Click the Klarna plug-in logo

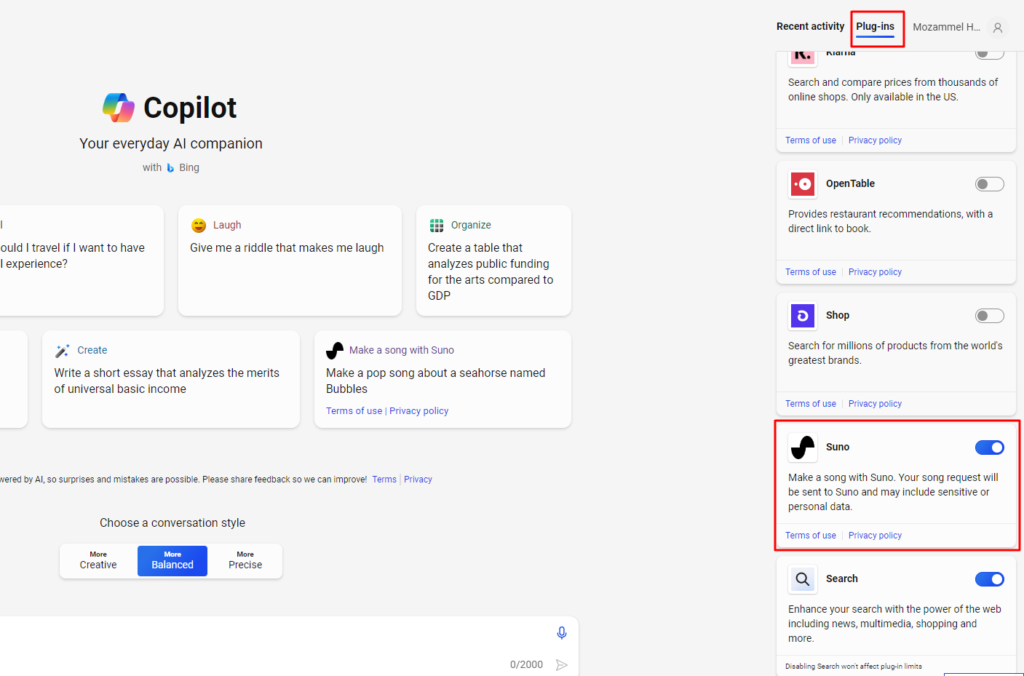(803, 56)
